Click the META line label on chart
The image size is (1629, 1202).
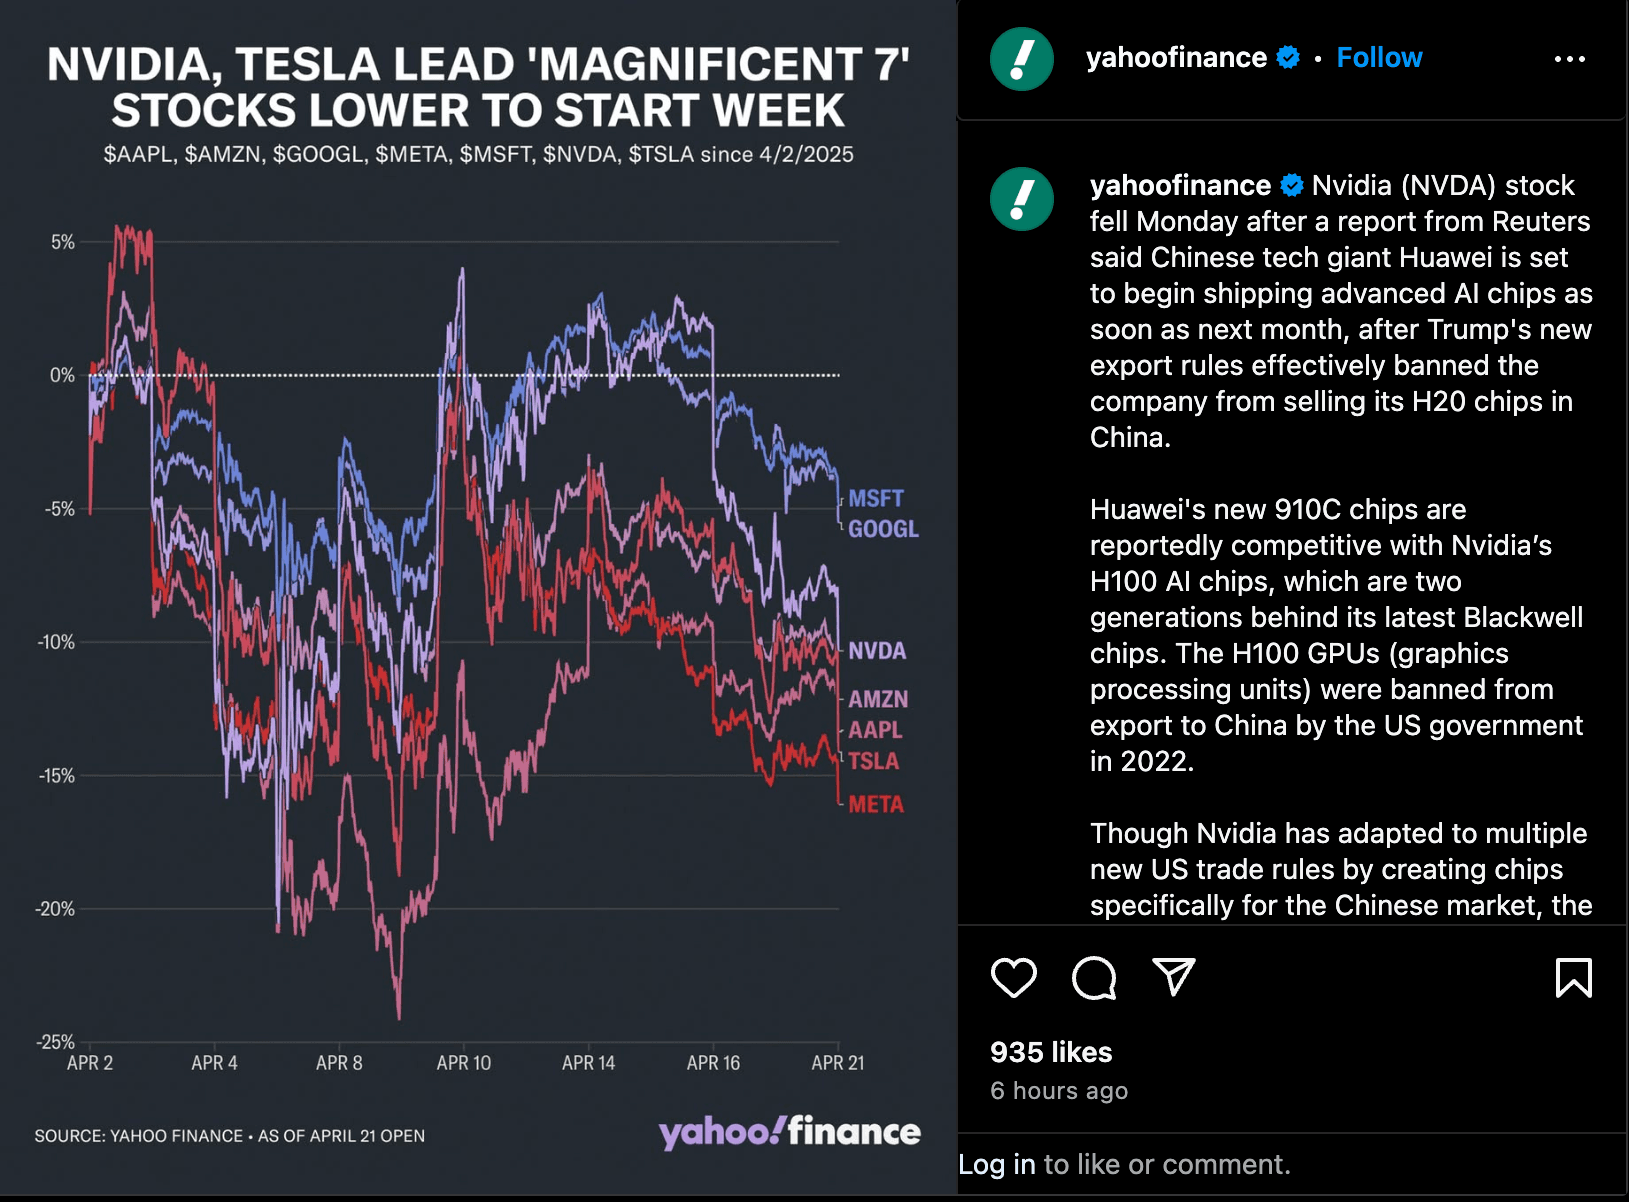click(875, 805)
